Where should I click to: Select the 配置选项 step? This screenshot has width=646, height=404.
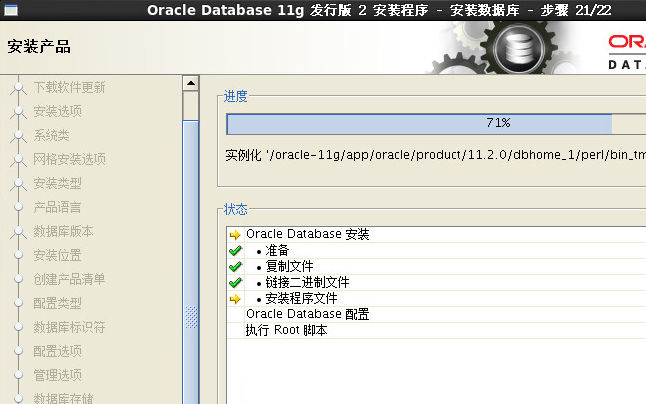[x=57, y=351]
